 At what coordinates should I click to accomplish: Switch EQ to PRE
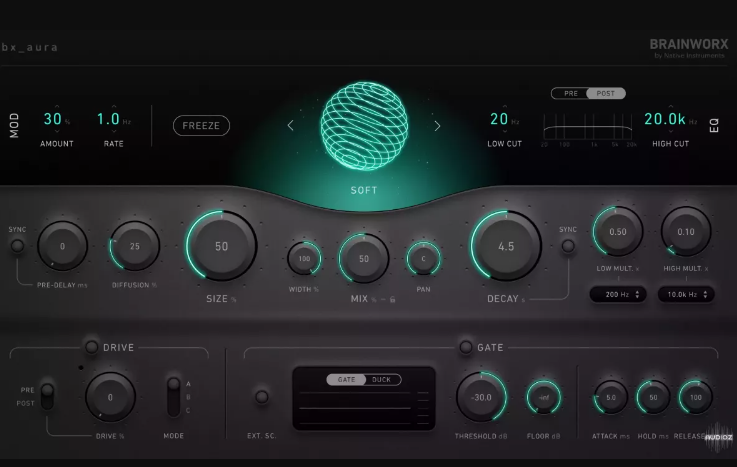(570, 93)
